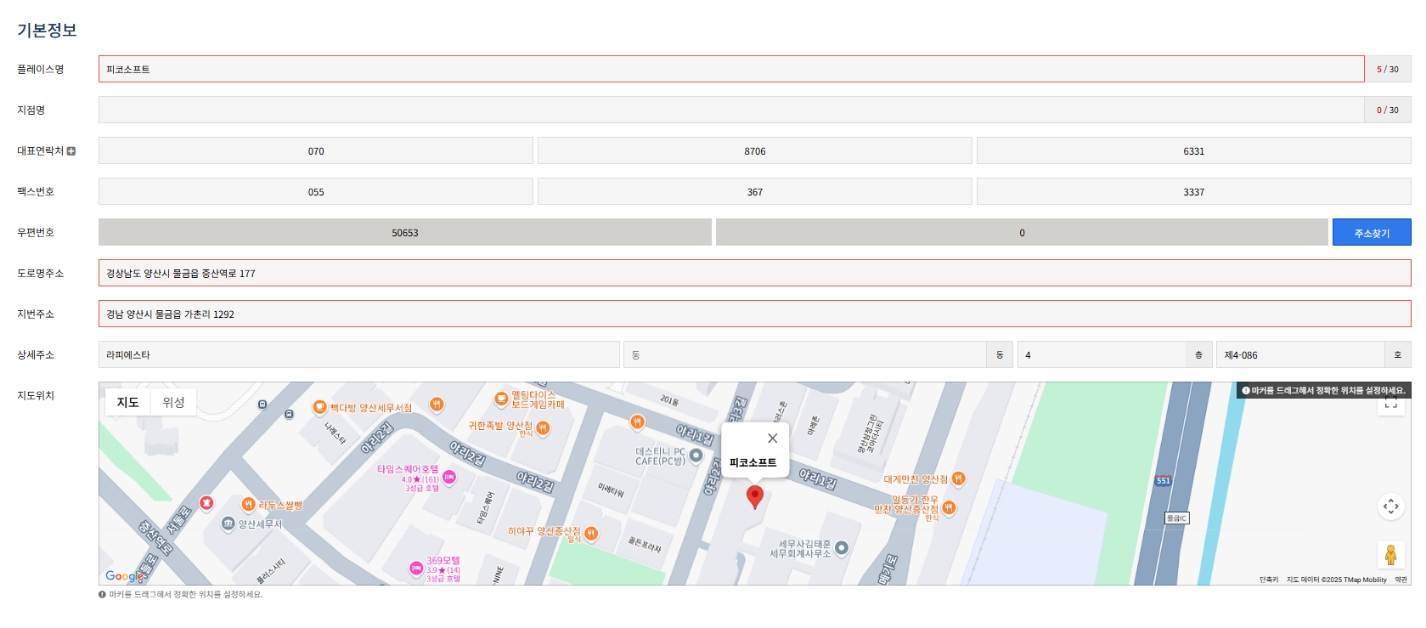The height and width of the screenshot is (628, 1426).
Task: Click the Google logo on the map
Action: (x=124, y=576)
